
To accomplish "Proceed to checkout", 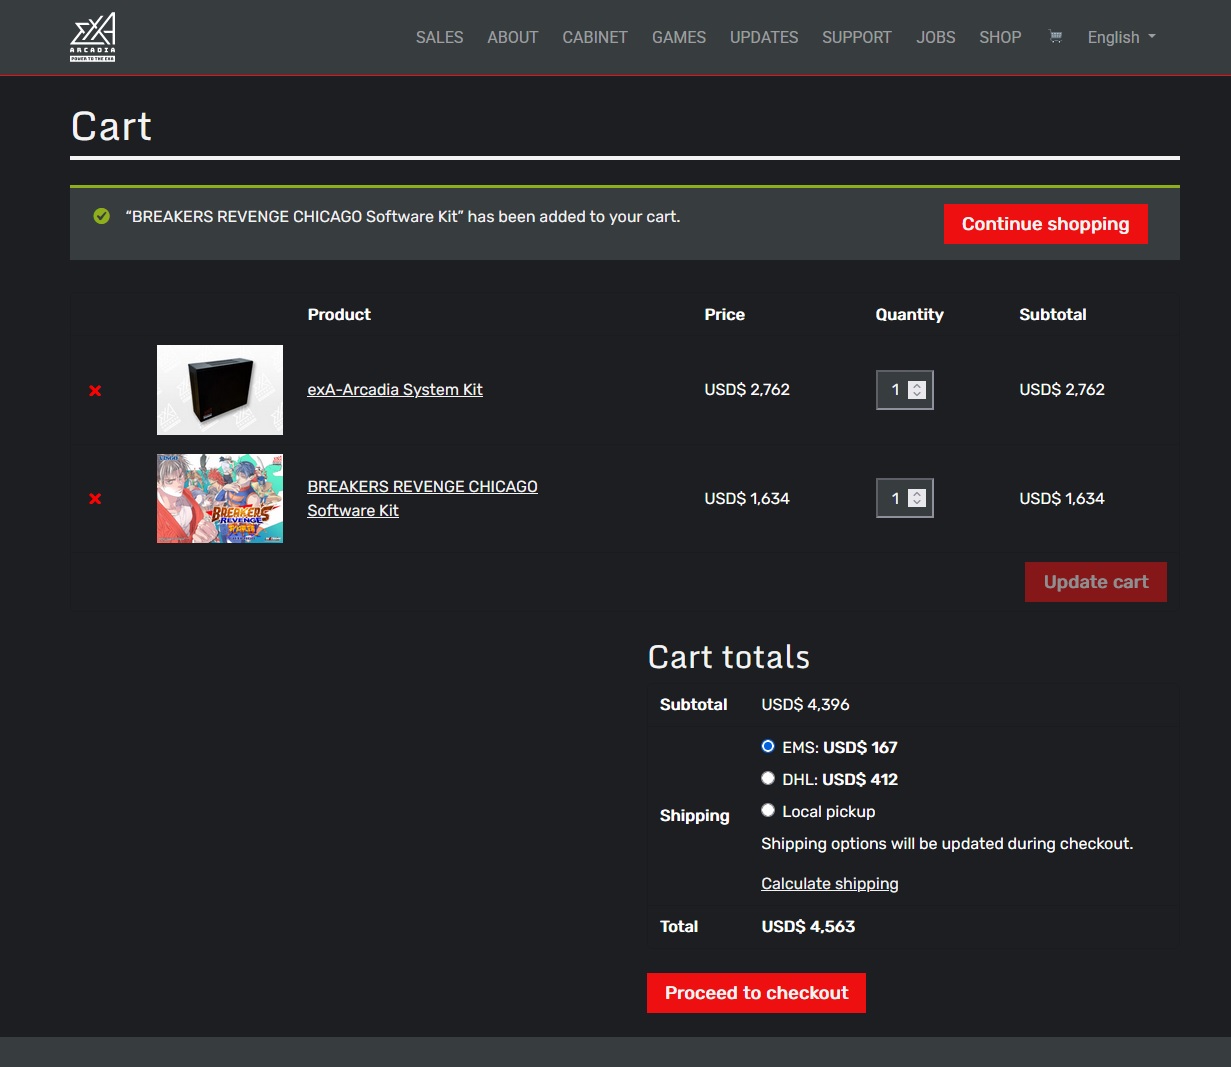I will 756,993.
